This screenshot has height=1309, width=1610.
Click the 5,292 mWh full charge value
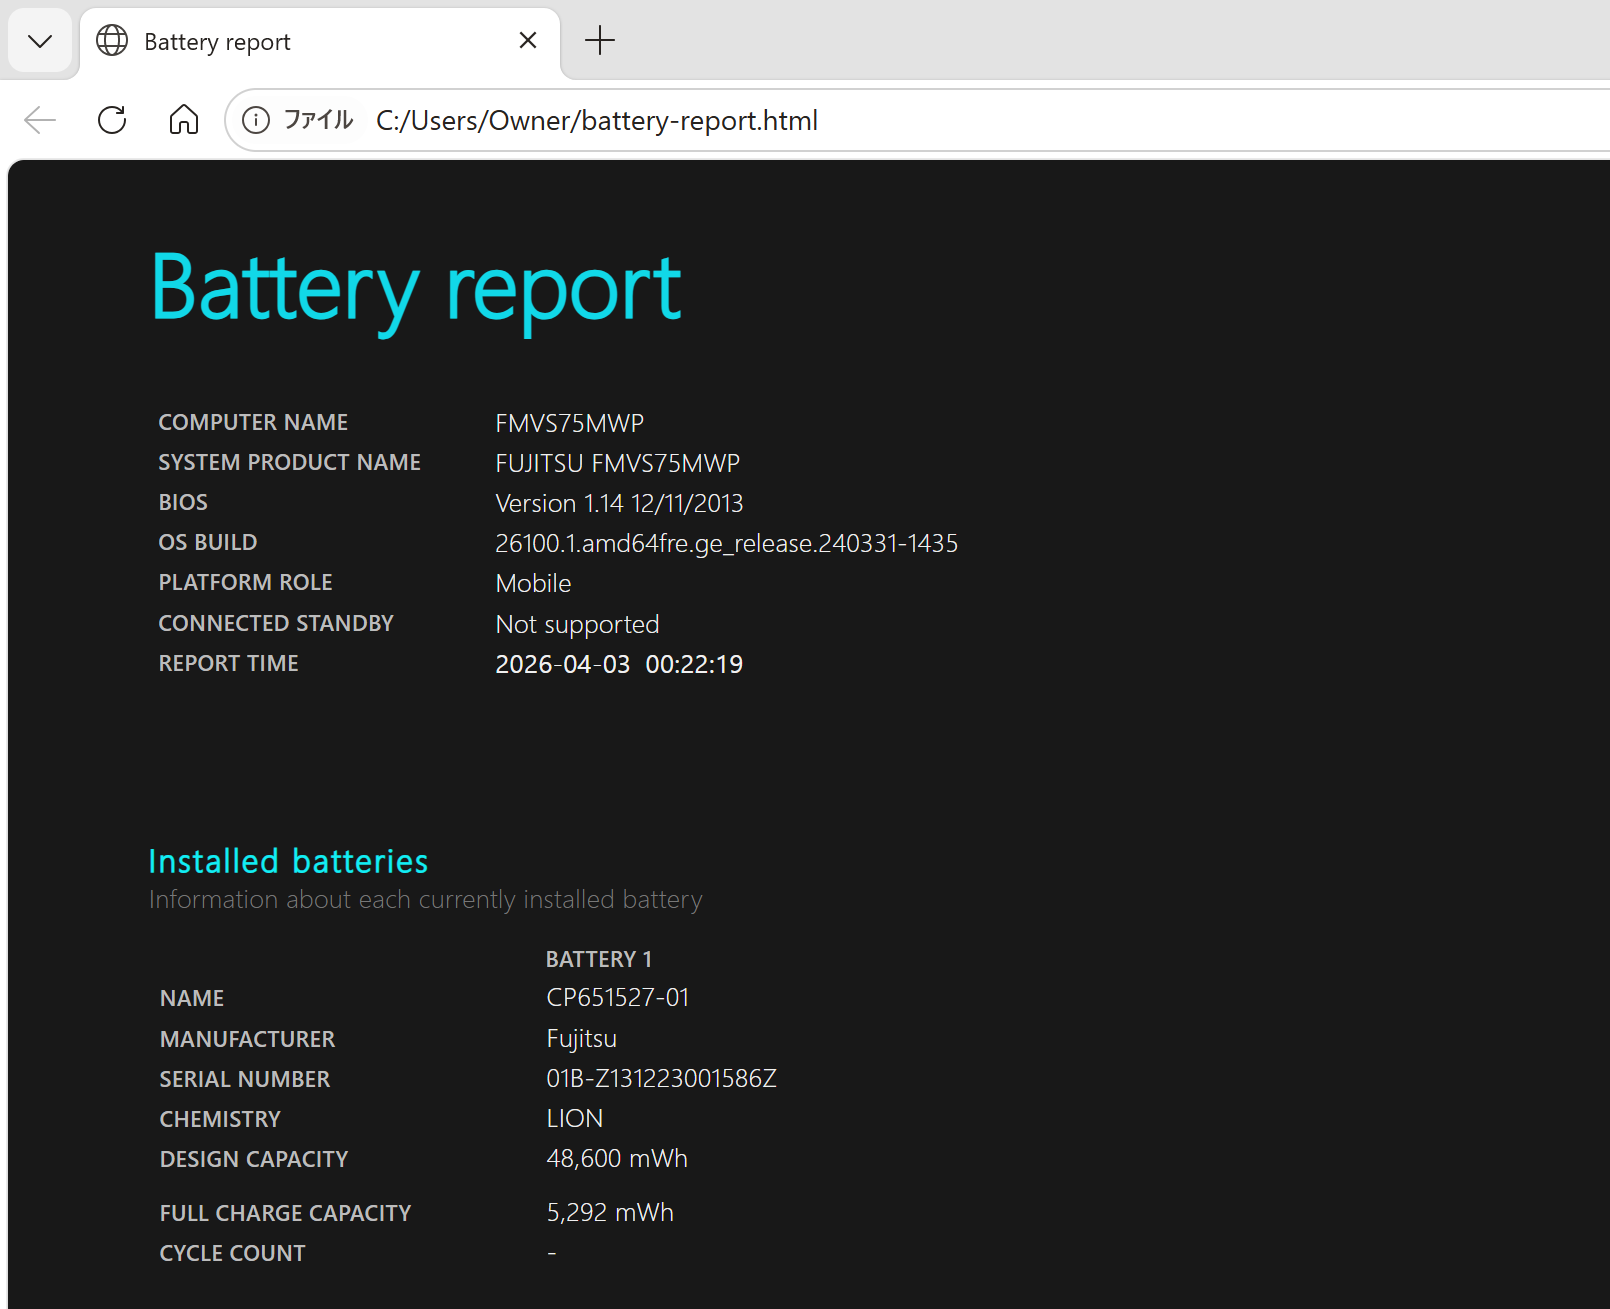609,1213
